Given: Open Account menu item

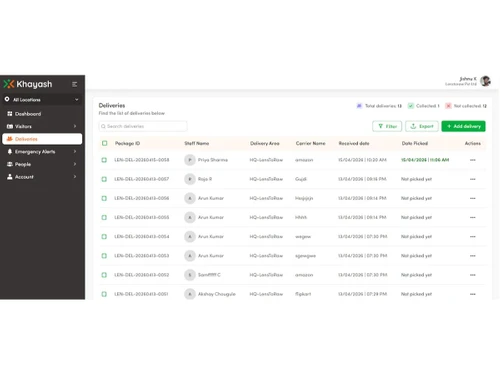Looking at the screenshot, I should click(x=42, y=177).
